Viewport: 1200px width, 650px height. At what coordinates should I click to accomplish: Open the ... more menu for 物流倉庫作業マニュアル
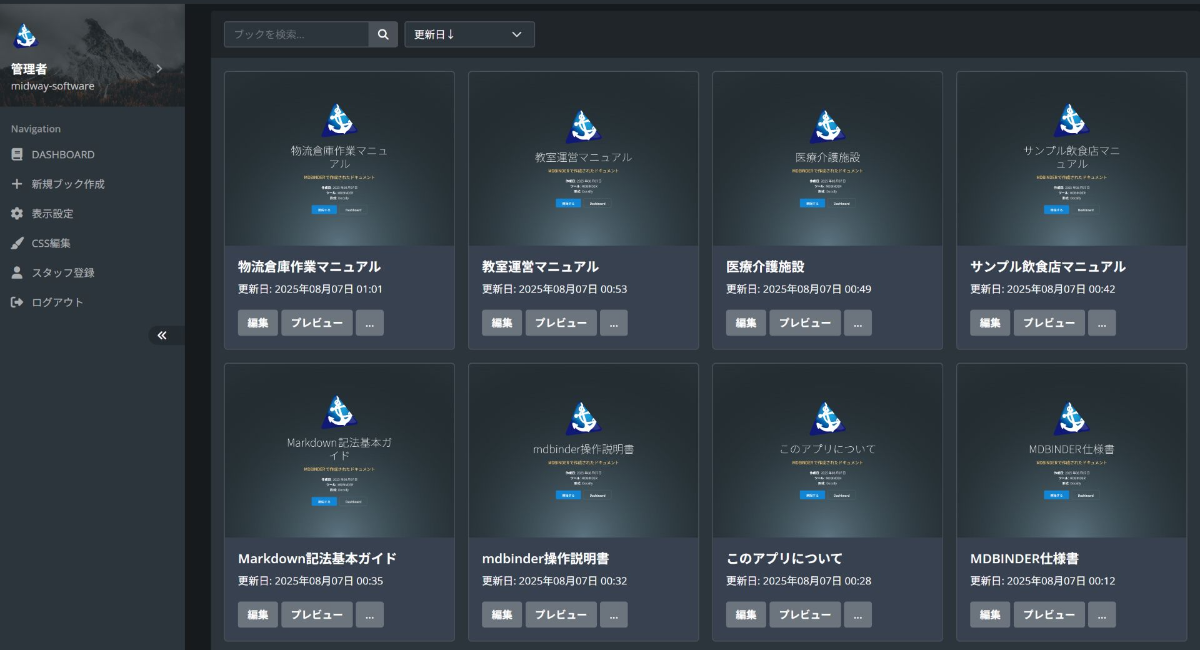pos(369,323)
